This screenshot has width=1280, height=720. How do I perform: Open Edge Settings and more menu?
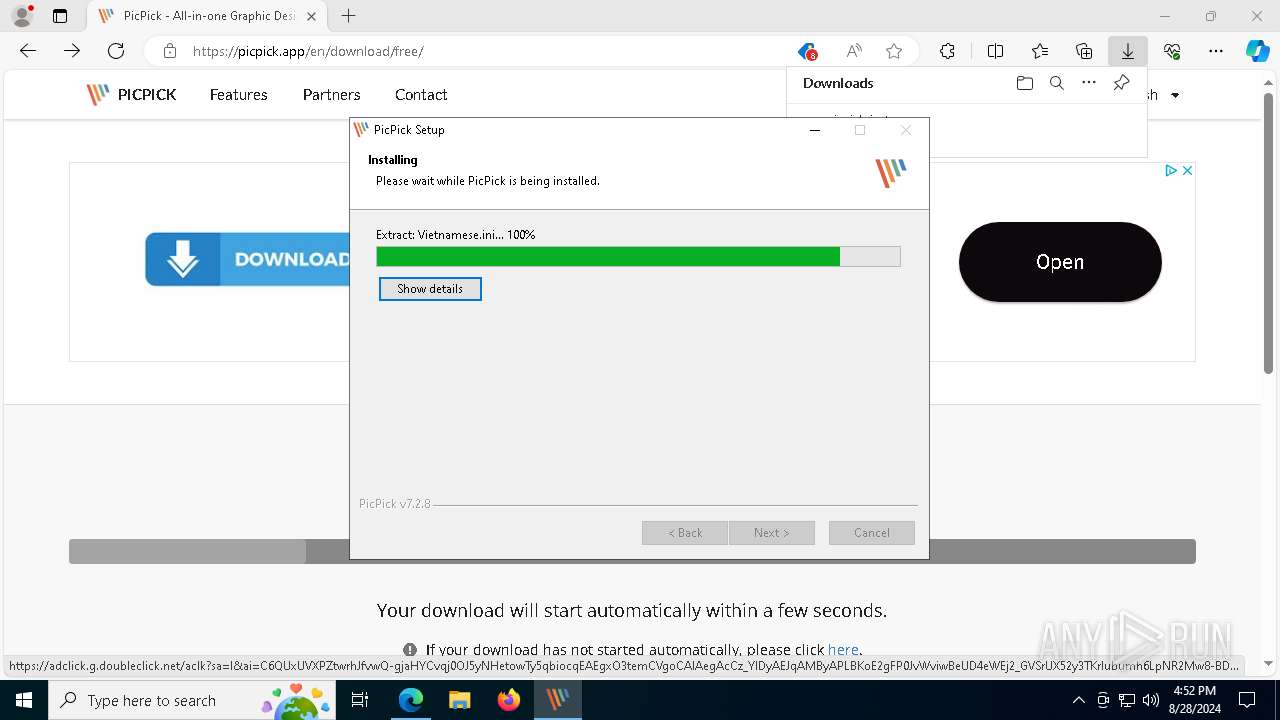(x=1216, y=51)
